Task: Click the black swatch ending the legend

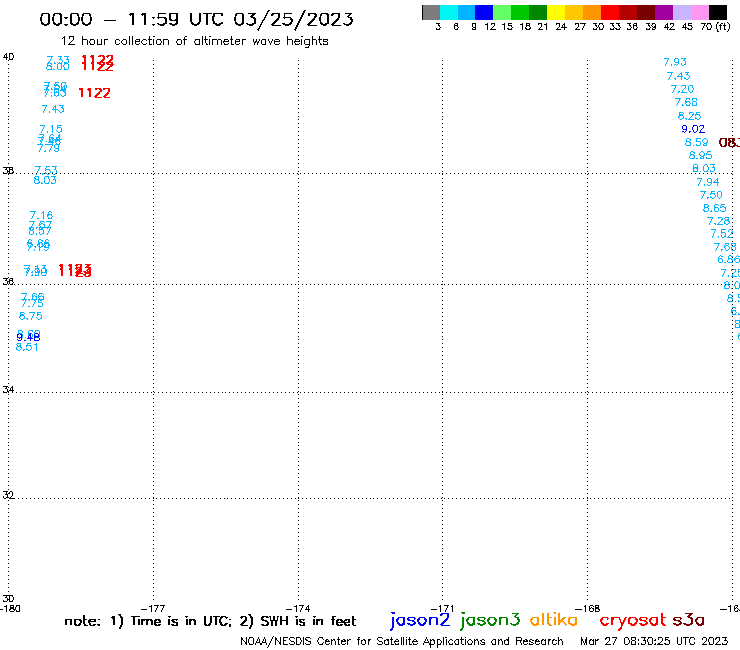Action: coord(717,12)
